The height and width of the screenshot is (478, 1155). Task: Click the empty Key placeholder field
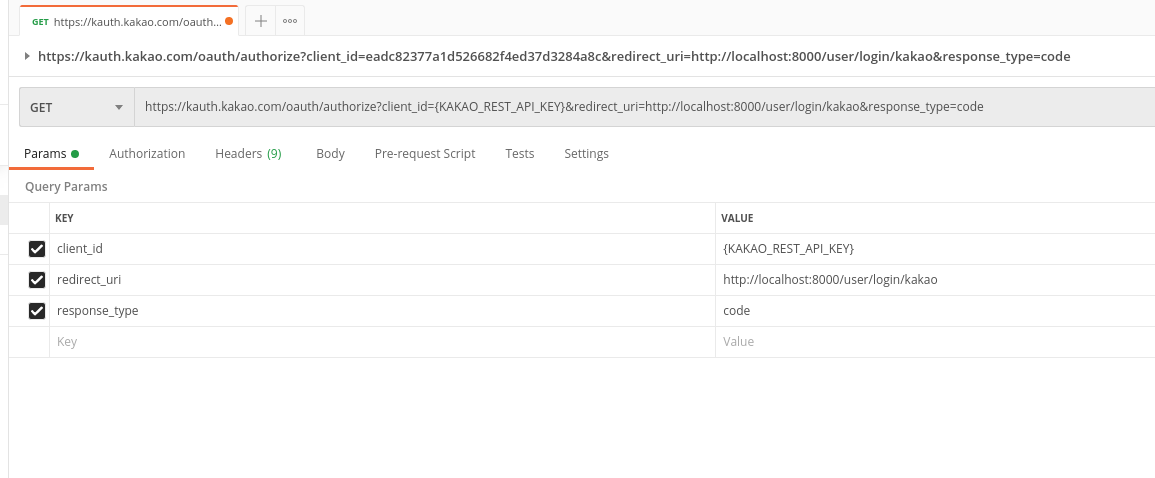click(382, 342)
